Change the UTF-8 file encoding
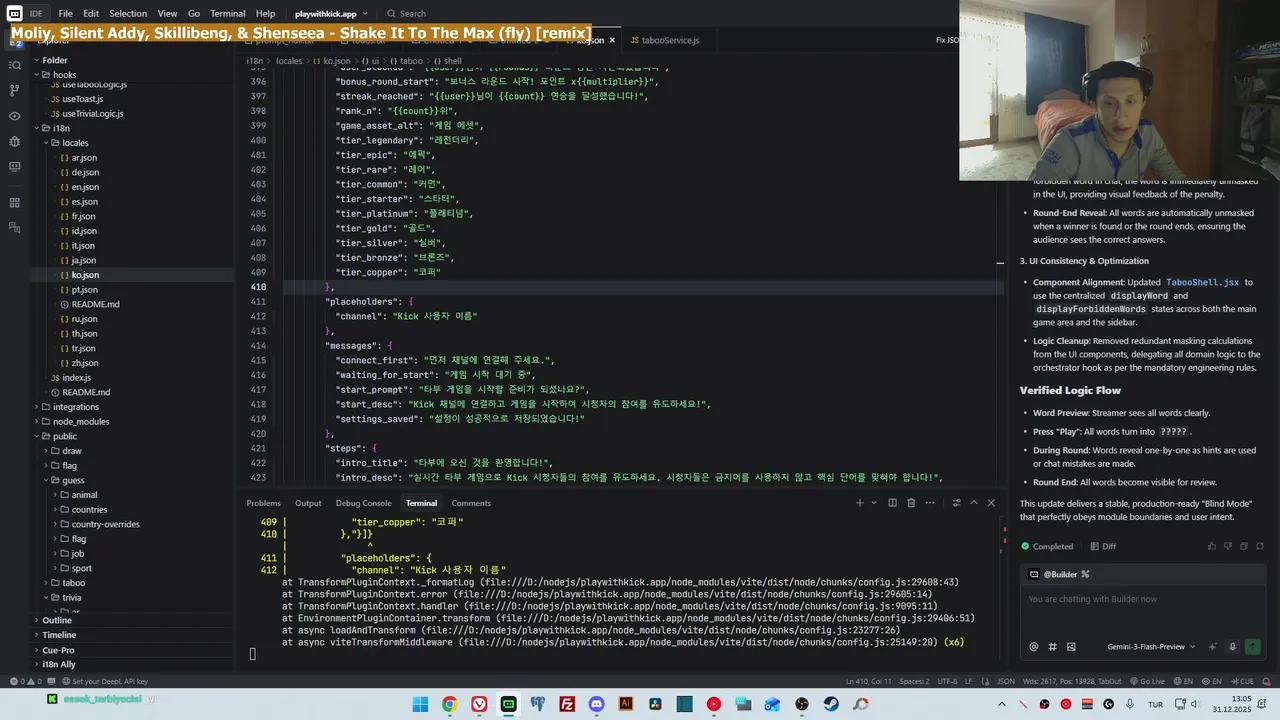Screen dimensions: 1280x720 tap(947, 681)
